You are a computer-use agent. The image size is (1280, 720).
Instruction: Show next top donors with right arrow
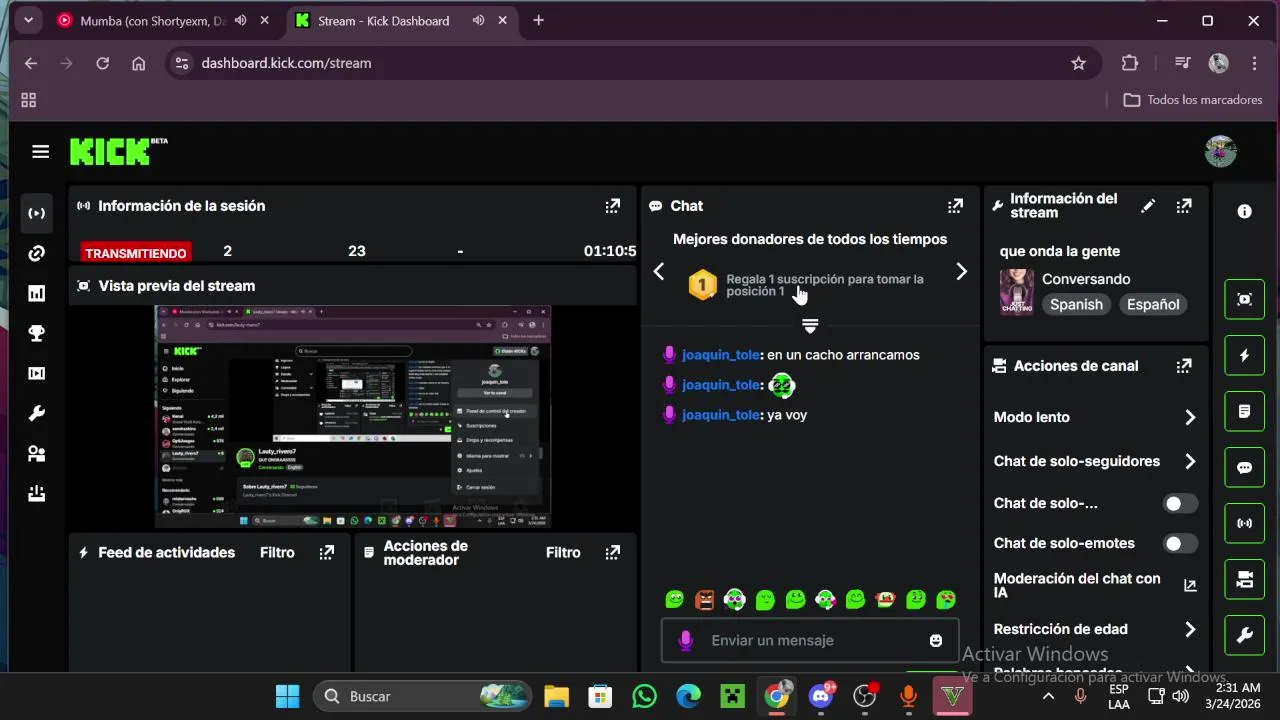[961, 271]
